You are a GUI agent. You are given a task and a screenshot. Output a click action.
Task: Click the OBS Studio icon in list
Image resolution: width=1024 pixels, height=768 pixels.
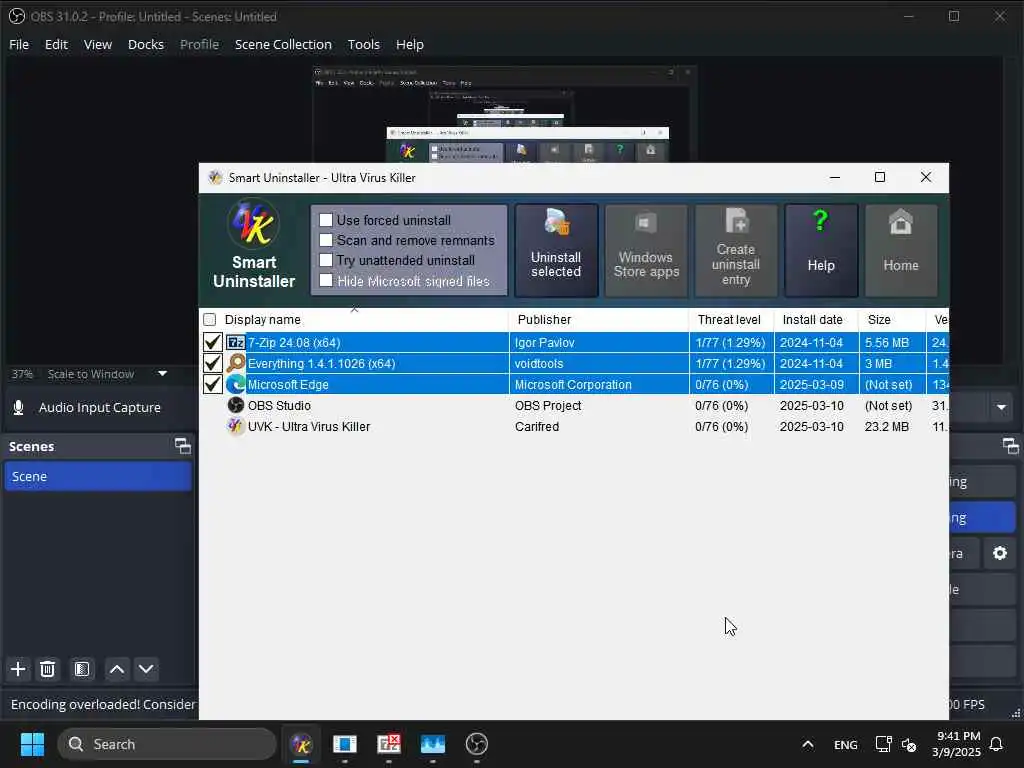(236, 405)
